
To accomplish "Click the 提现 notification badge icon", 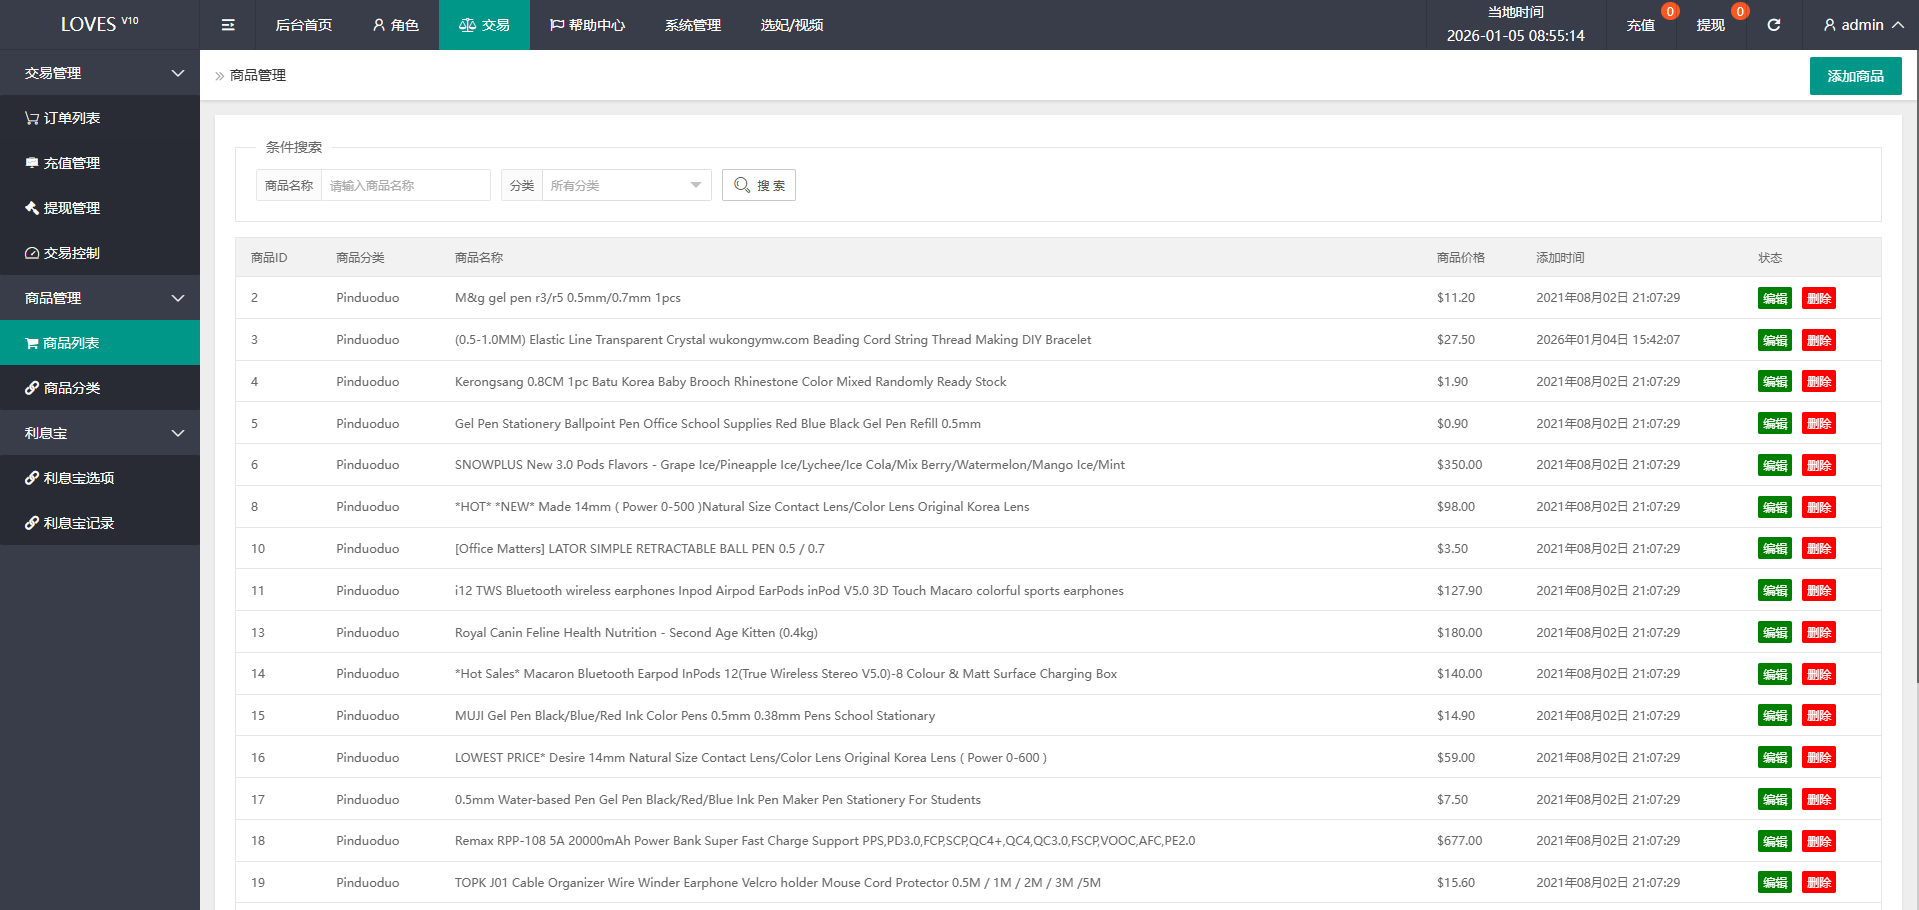I will coord(1739,12).
